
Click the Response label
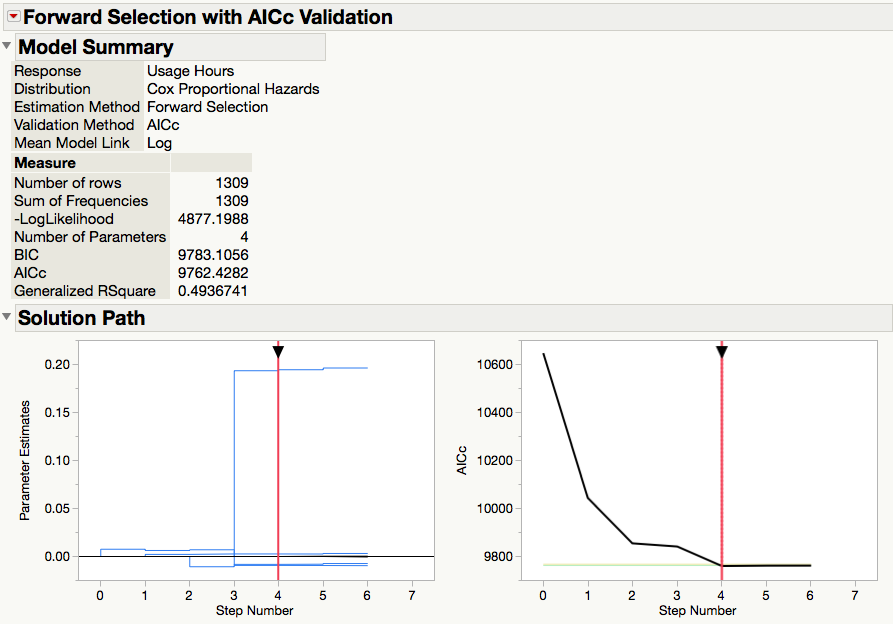pyautogui.click(x=48, y=71)
